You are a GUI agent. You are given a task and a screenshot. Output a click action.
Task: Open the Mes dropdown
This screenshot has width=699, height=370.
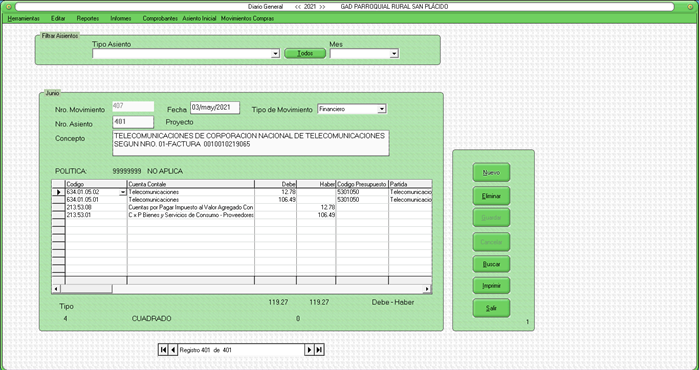click(394, 54)
